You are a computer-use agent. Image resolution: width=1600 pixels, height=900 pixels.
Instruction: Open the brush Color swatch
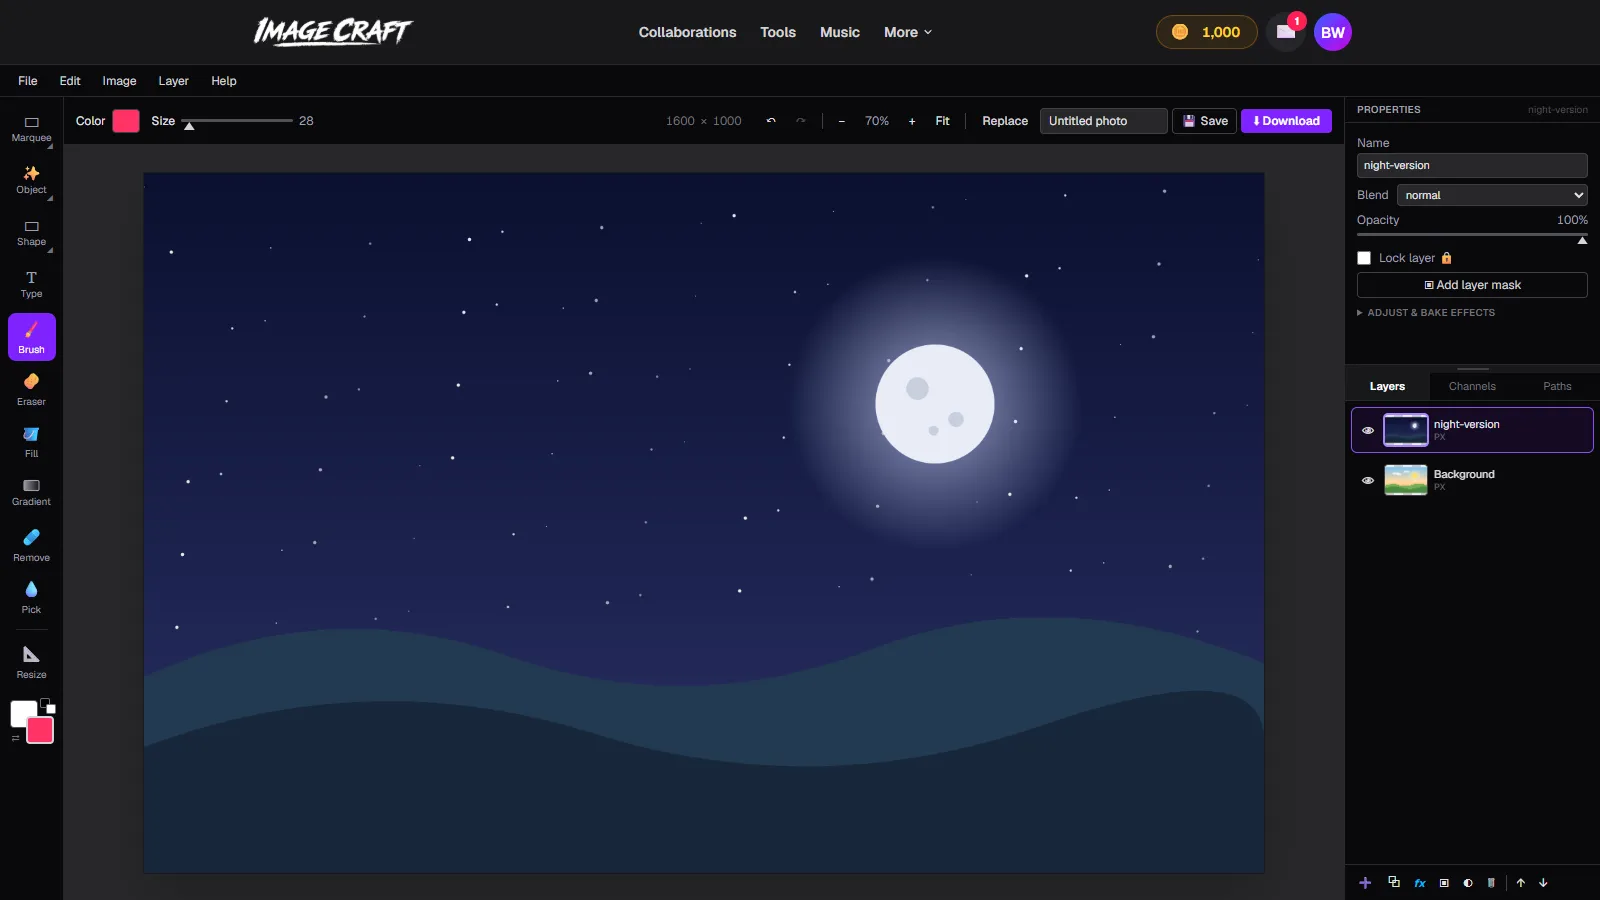pyautogui.click(x=126, y=121)
